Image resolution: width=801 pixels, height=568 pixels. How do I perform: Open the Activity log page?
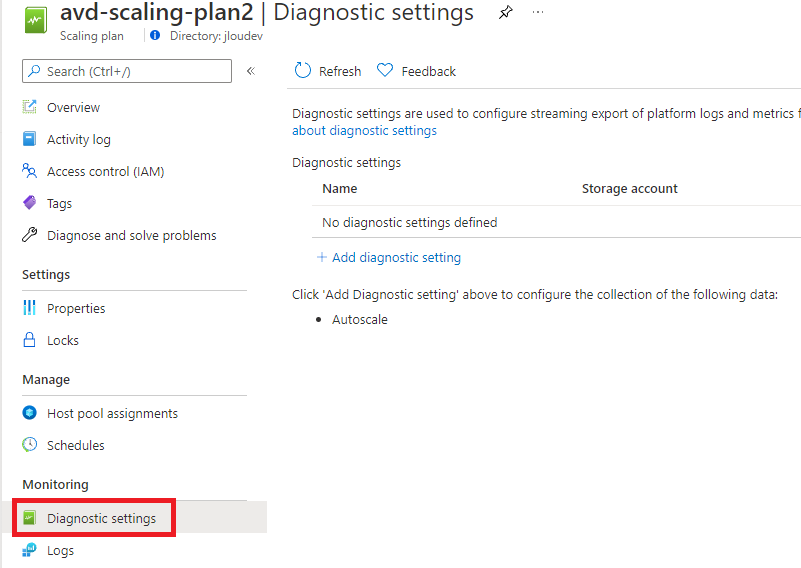[x=79, y=139]
